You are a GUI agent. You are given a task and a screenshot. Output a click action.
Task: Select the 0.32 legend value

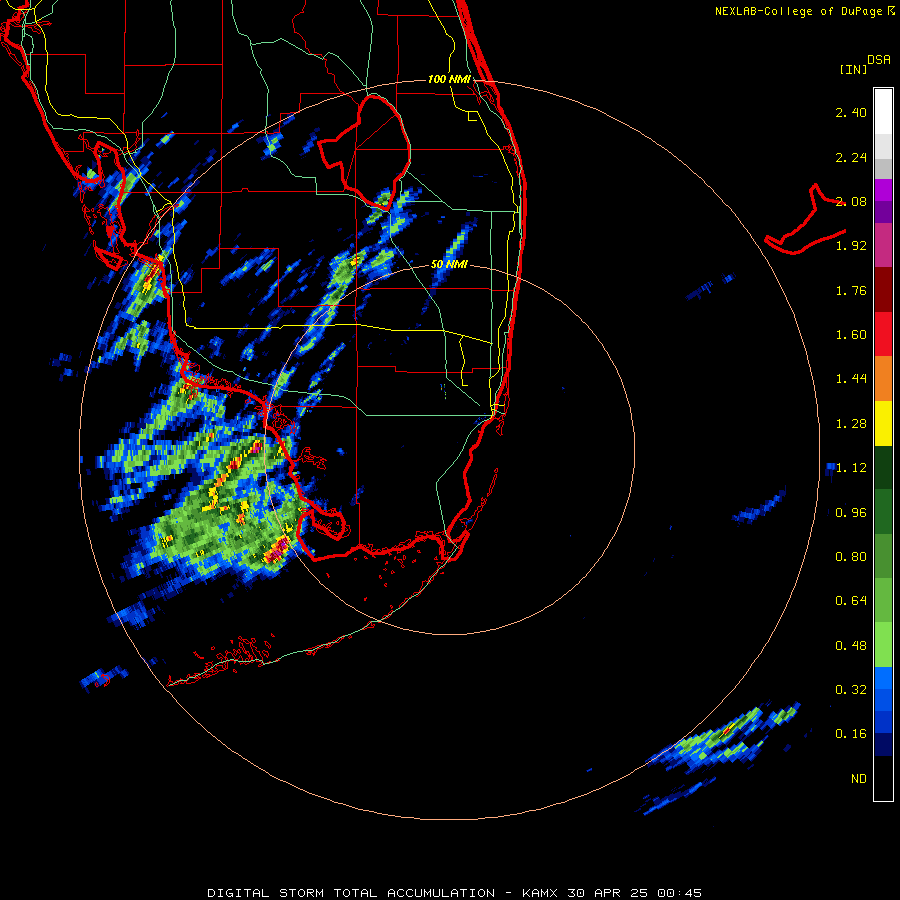click(851, 690)
